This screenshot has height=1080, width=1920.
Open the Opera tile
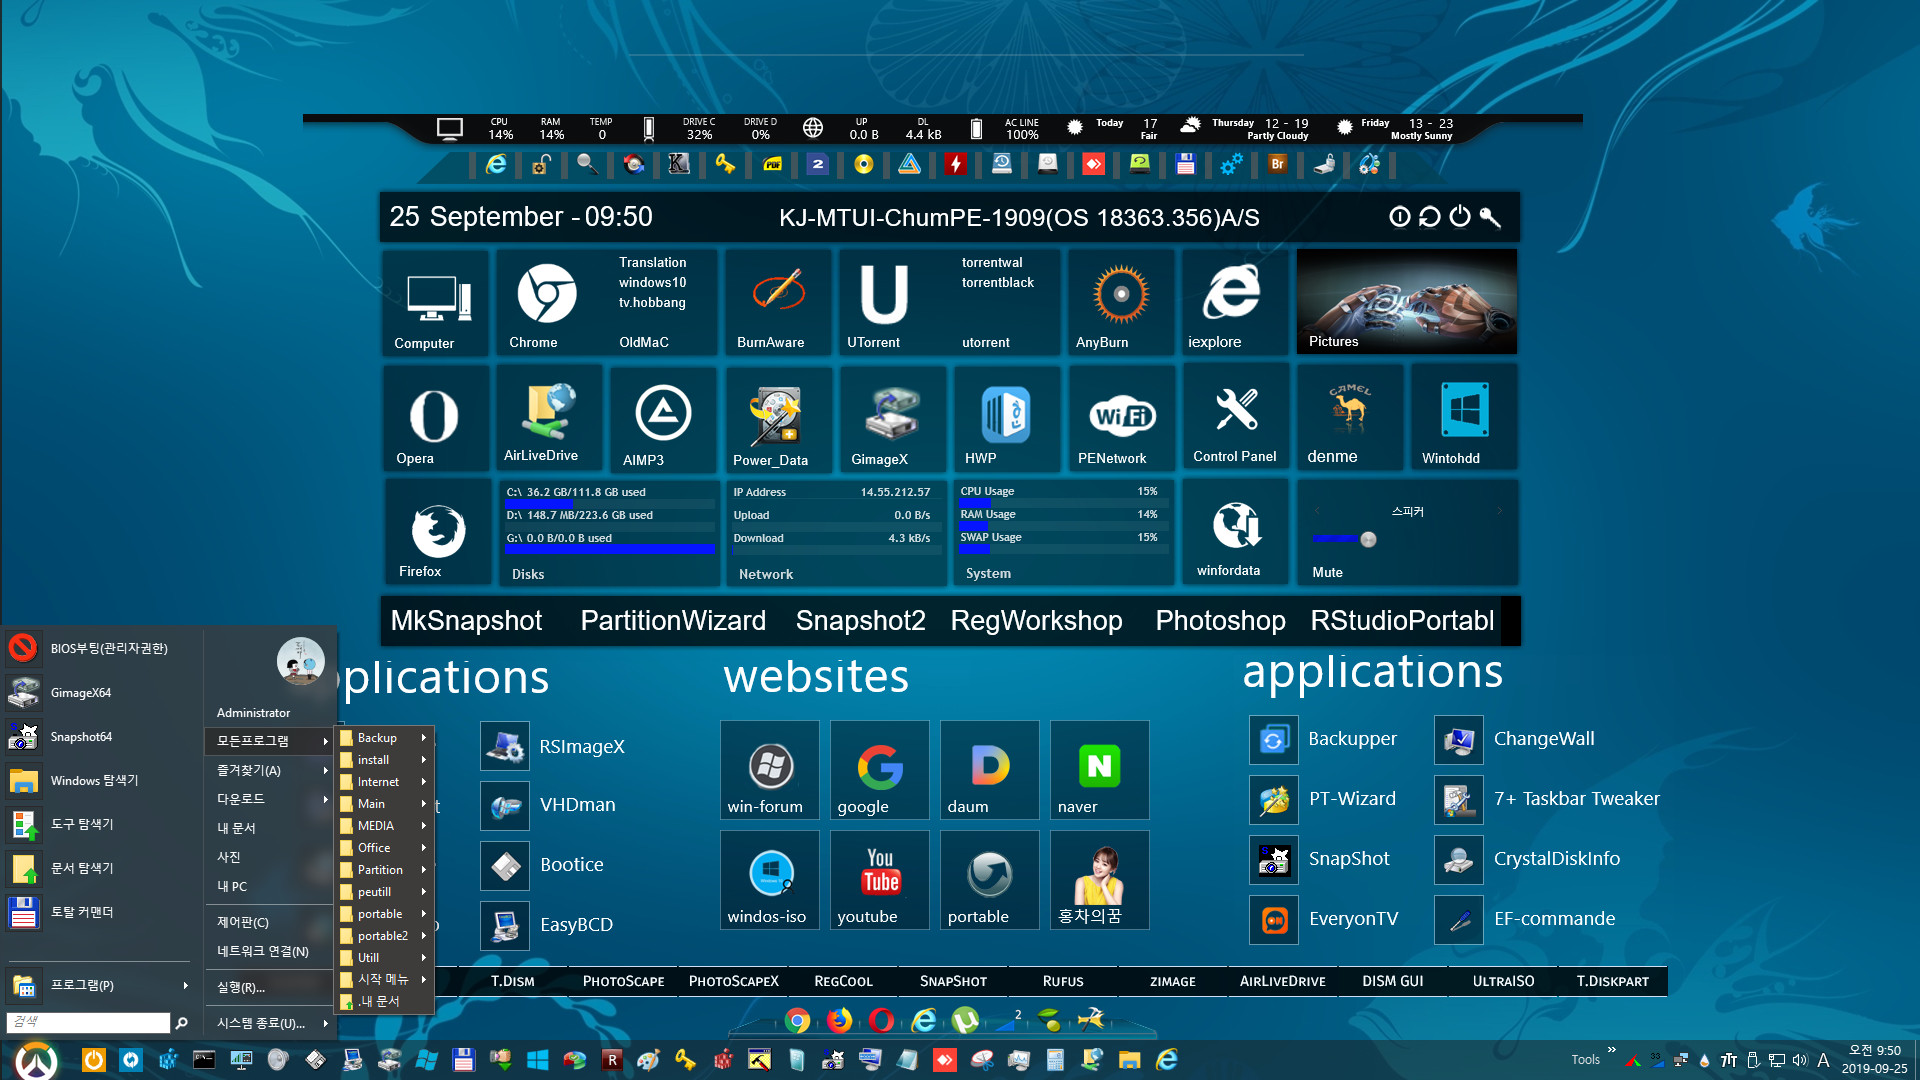pos(435,417)
